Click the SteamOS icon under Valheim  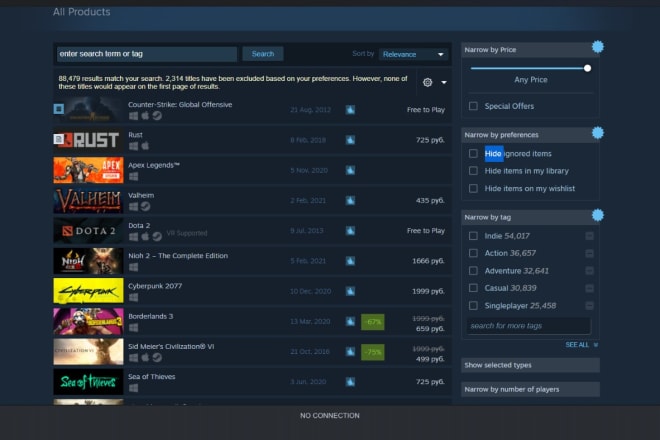click(x=145, y=206)
